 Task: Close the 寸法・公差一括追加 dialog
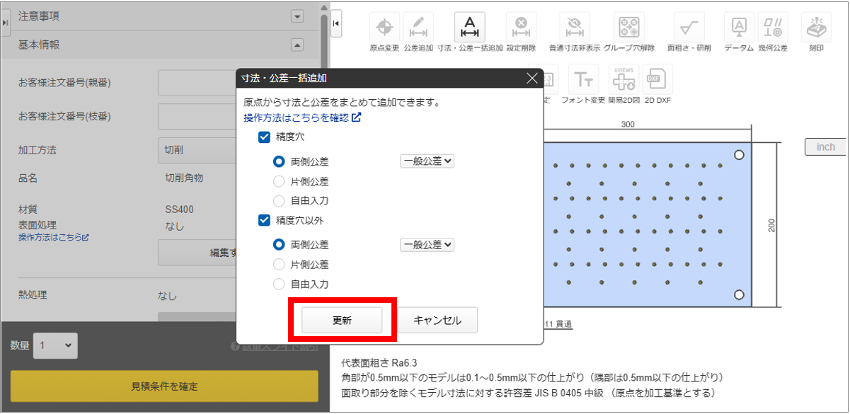click(x=531, y=78)
